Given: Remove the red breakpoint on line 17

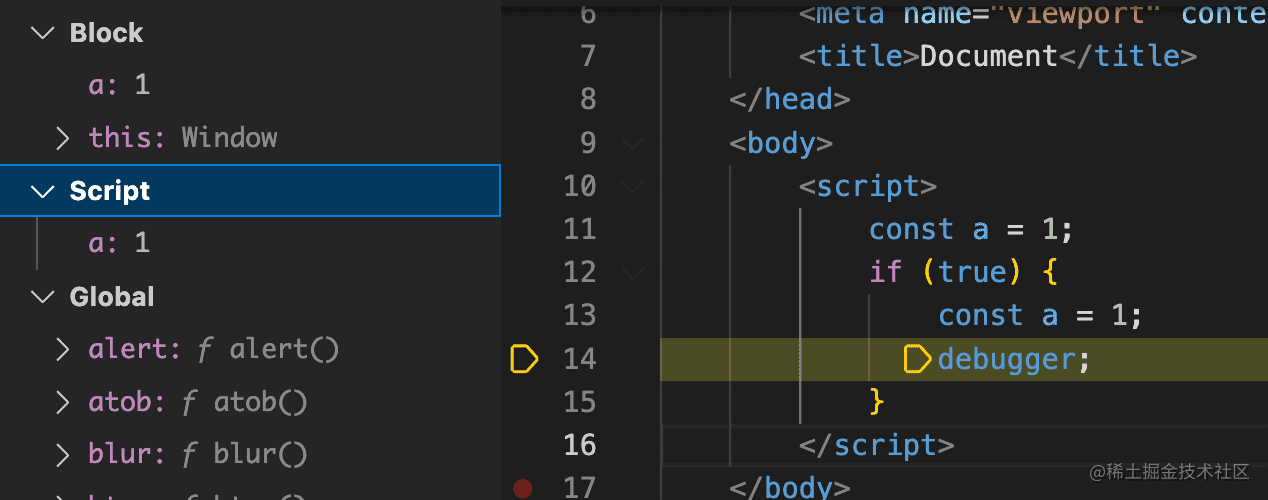Looking at the screenshot, I should coord(522,488).
